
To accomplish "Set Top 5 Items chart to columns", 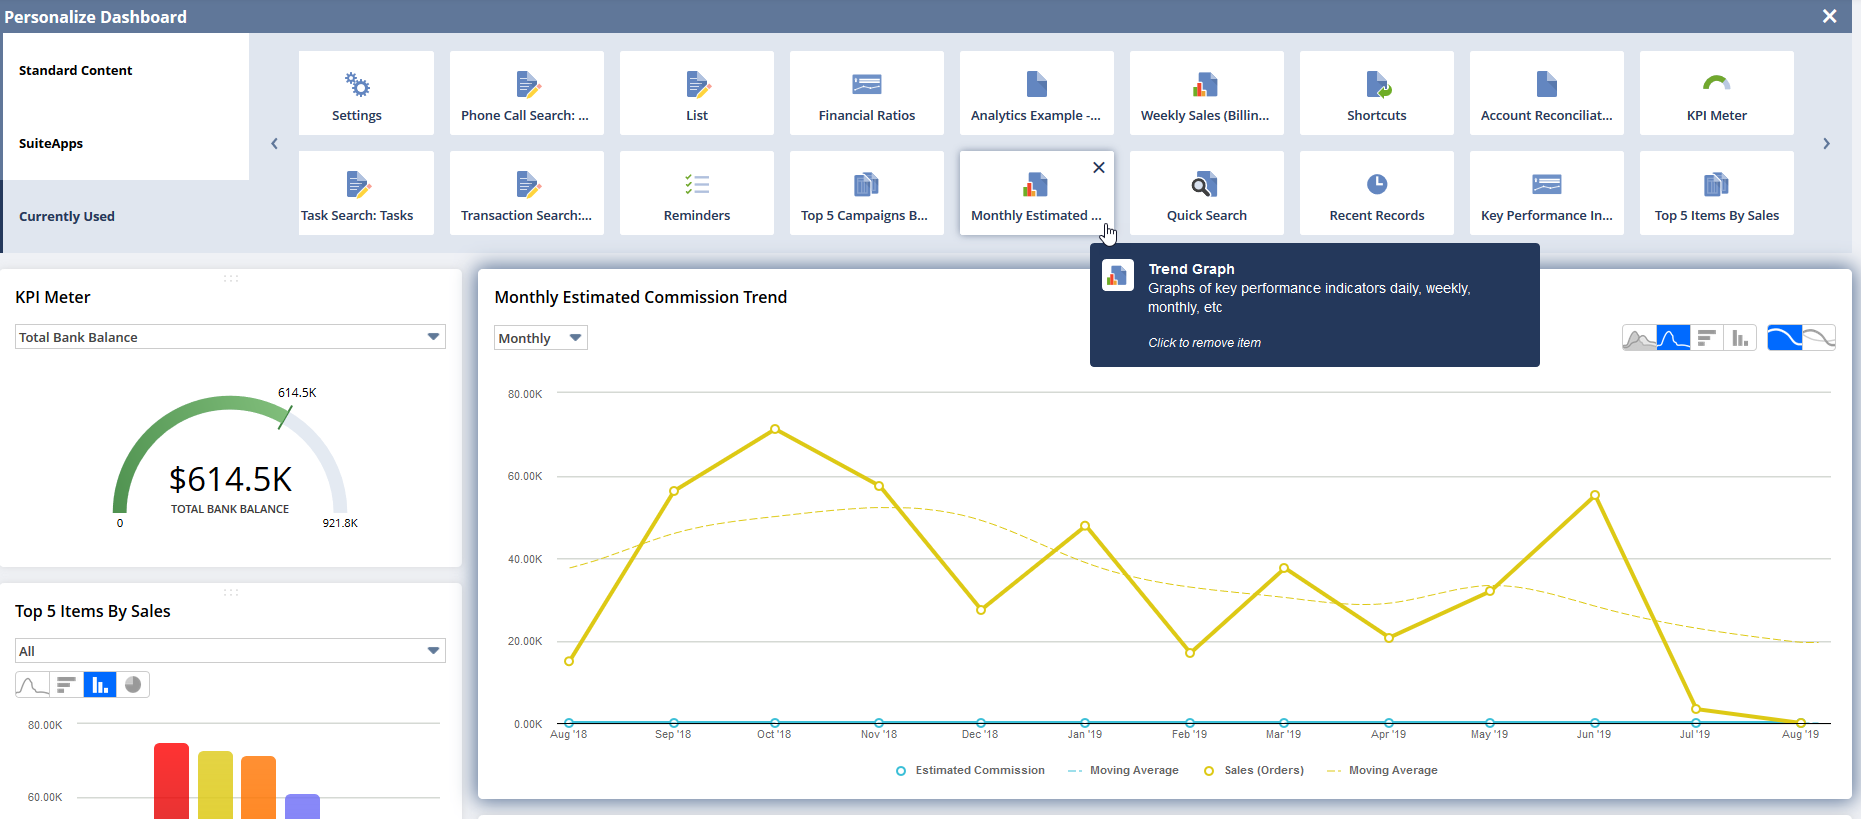I will tap(100, 684).
